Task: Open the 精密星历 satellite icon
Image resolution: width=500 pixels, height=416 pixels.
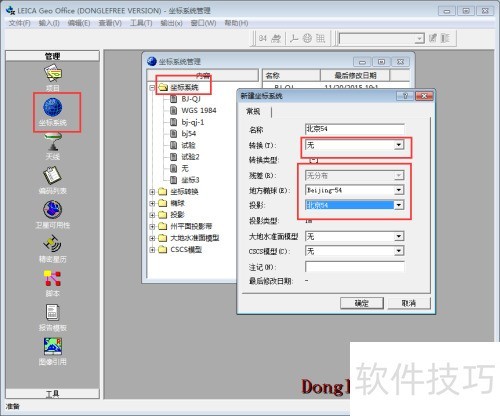Action: (x=53, y=244)
